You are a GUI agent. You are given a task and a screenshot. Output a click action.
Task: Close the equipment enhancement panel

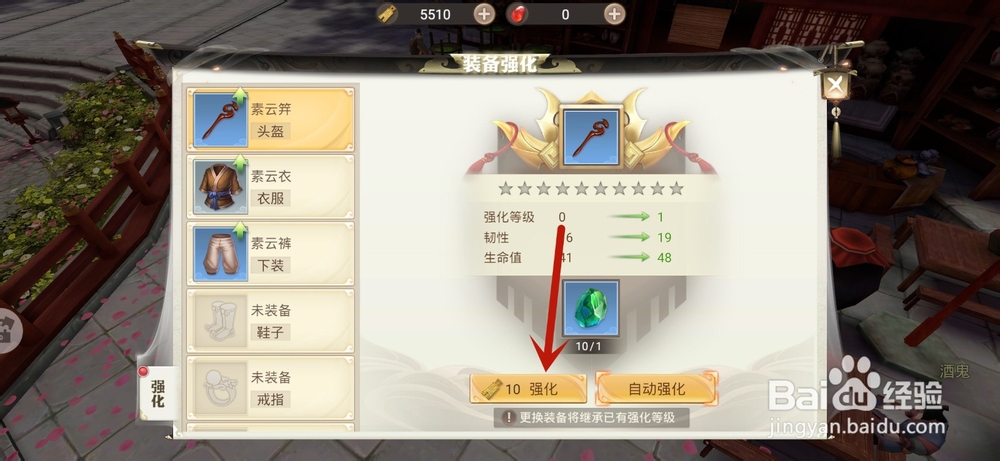[x=836, y=85]
